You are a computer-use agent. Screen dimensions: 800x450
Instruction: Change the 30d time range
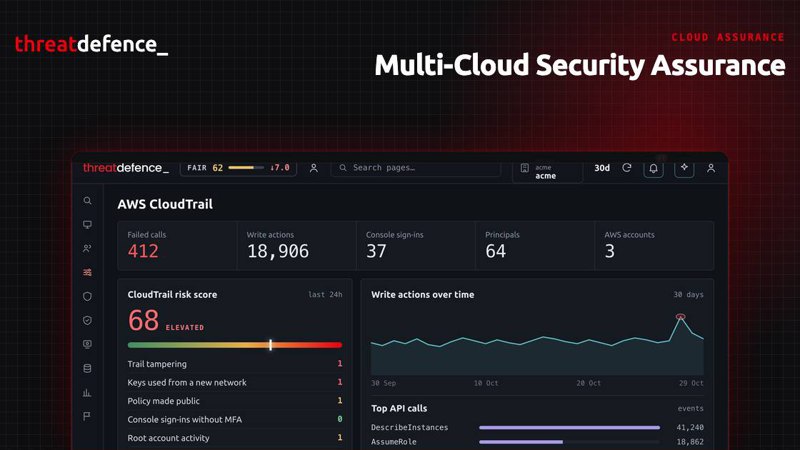point(602,168)
